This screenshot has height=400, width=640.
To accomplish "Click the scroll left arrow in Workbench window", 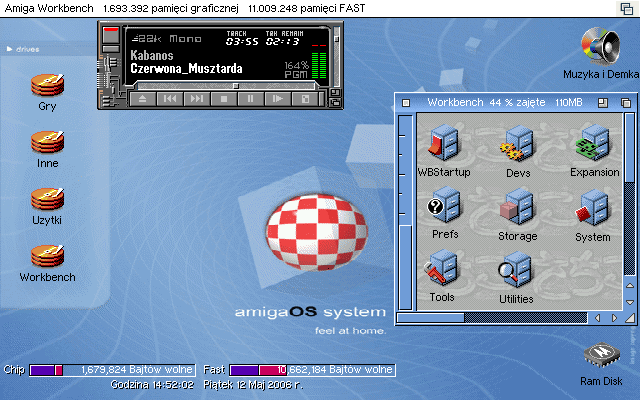I will 598,318.
